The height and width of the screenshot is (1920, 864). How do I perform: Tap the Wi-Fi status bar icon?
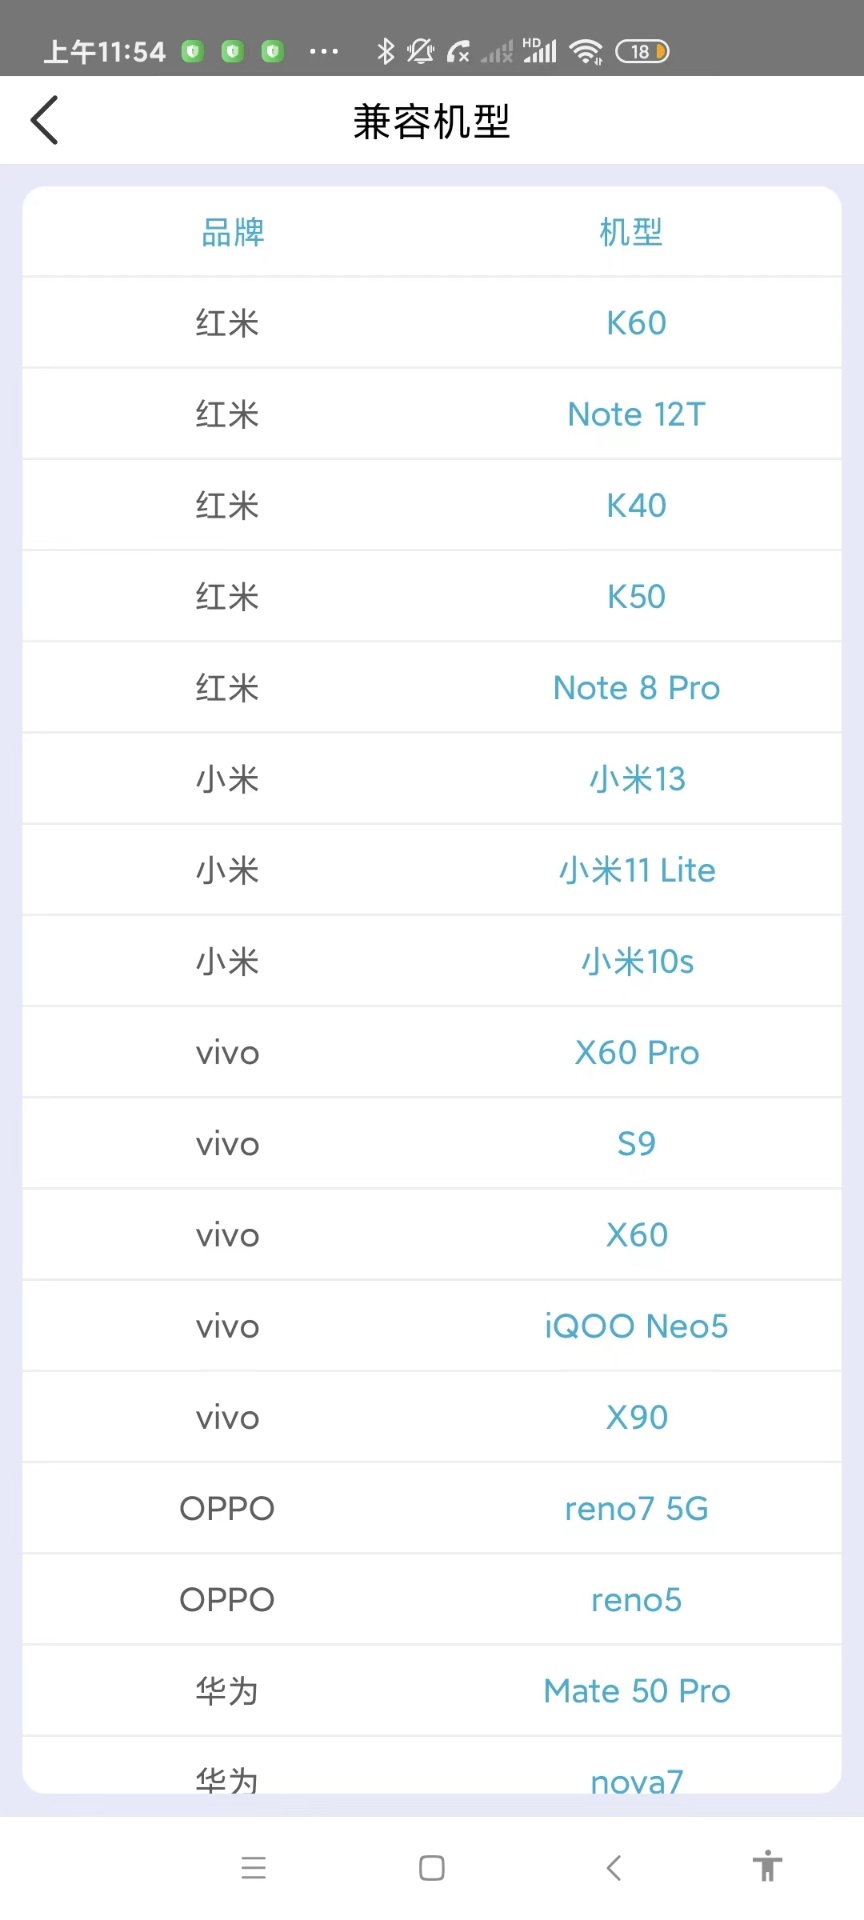(586, 51)
